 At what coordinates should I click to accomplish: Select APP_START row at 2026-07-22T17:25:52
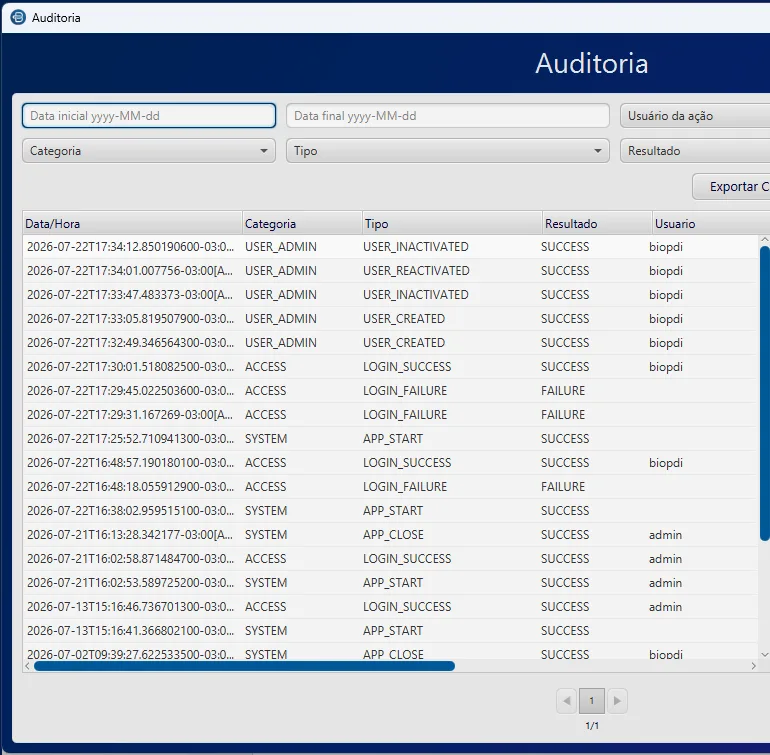389,439
